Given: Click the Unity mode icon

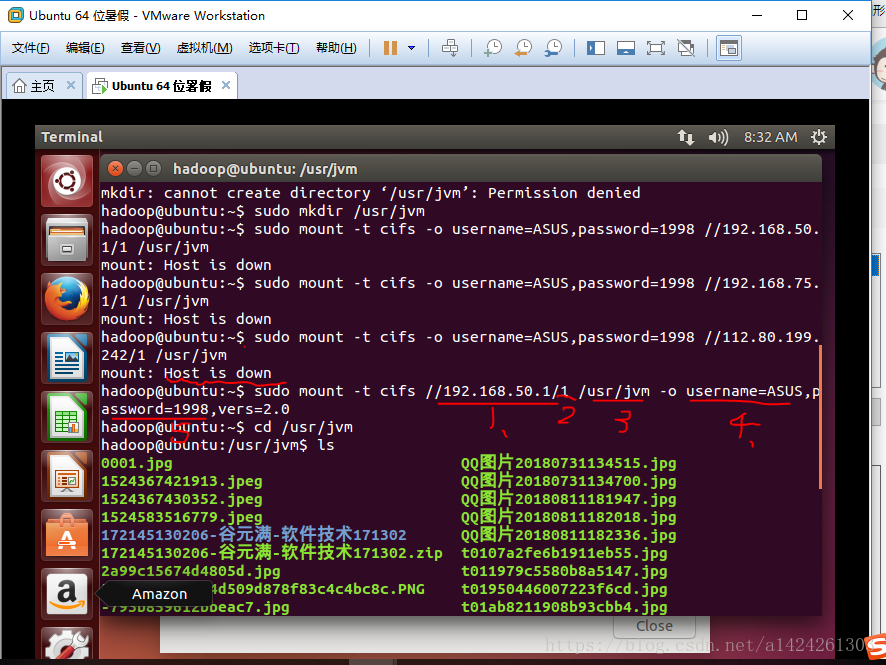Looking at the screenshot, I should (685, 48).
